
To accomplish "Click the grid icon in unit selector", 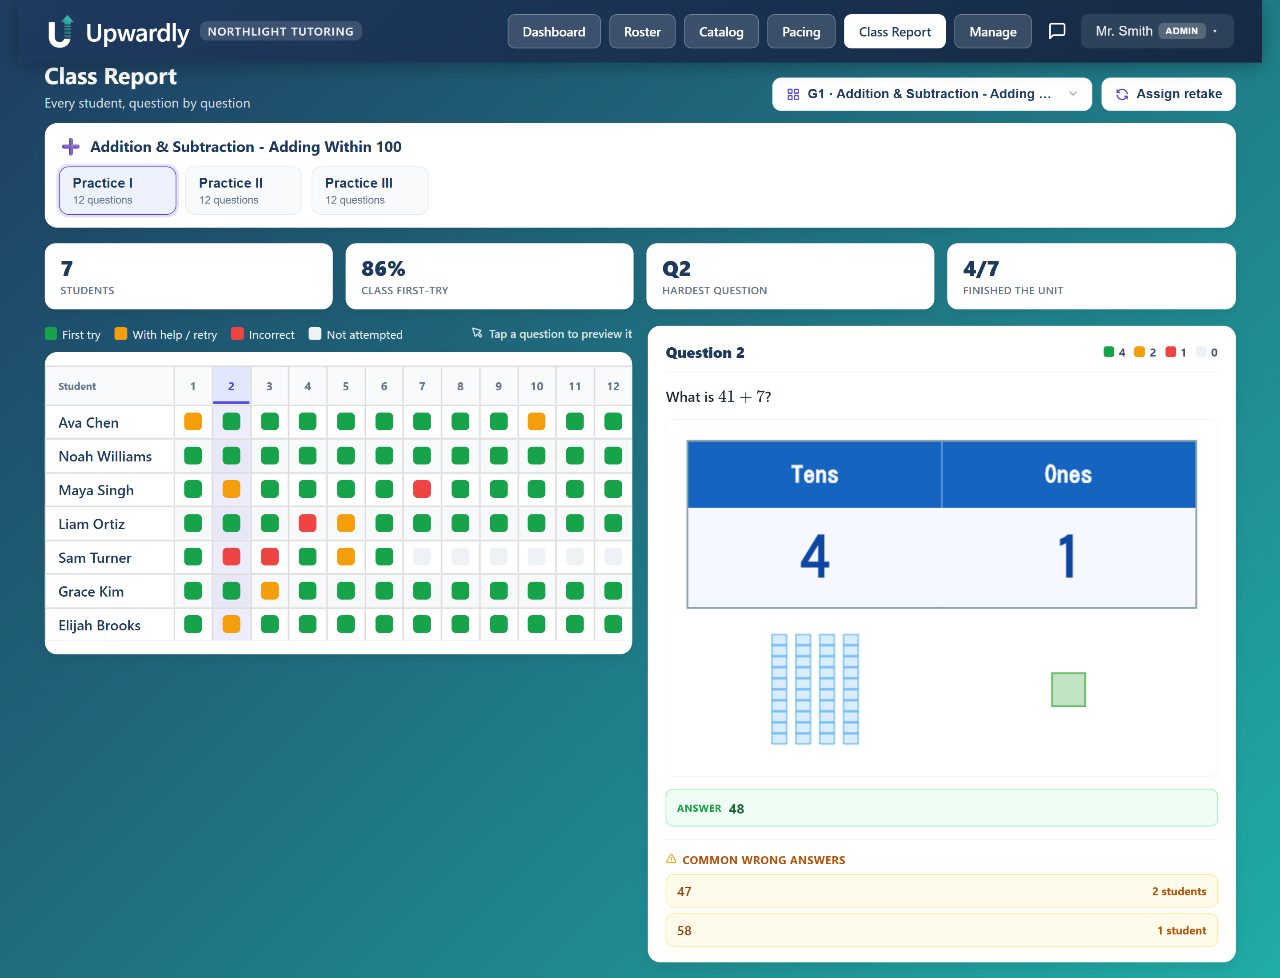I will (x=793, y=94).
